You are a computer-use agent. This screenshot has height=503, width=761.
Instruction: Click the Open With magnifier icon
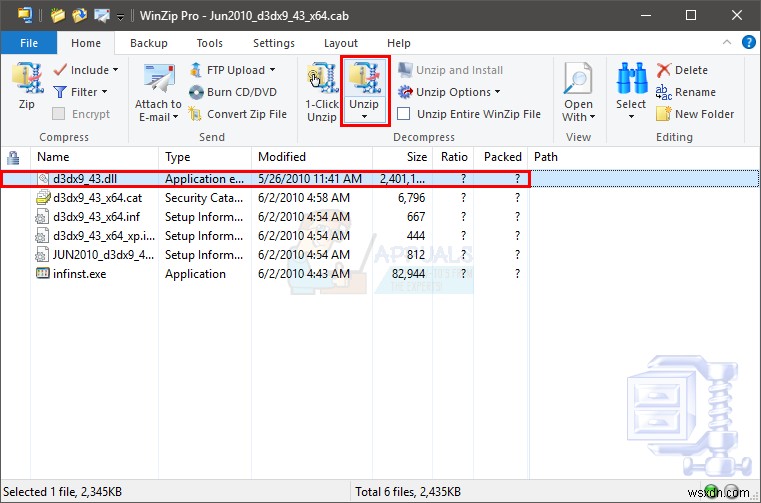click(578, 79)
